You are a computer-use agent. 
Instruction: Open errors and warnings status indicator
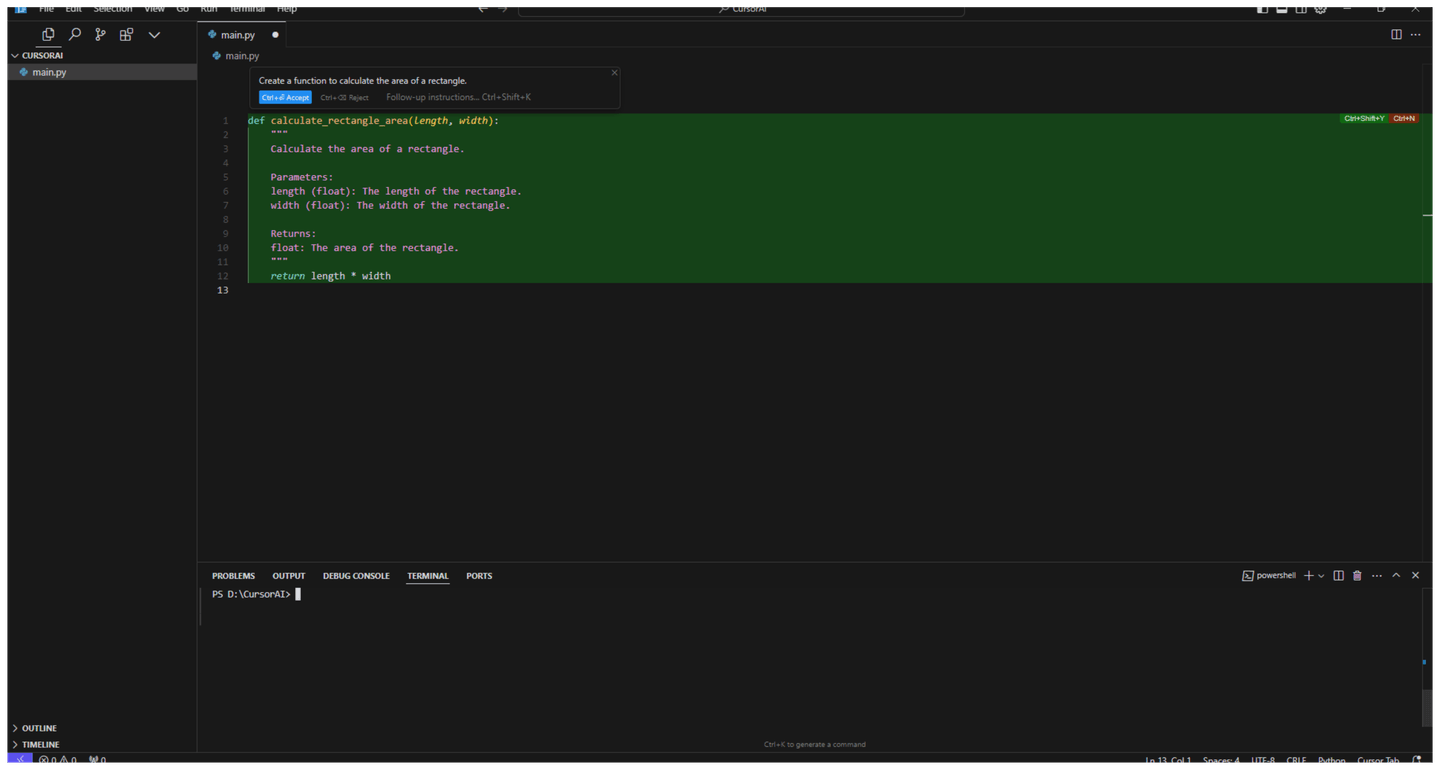pos(58,761)
